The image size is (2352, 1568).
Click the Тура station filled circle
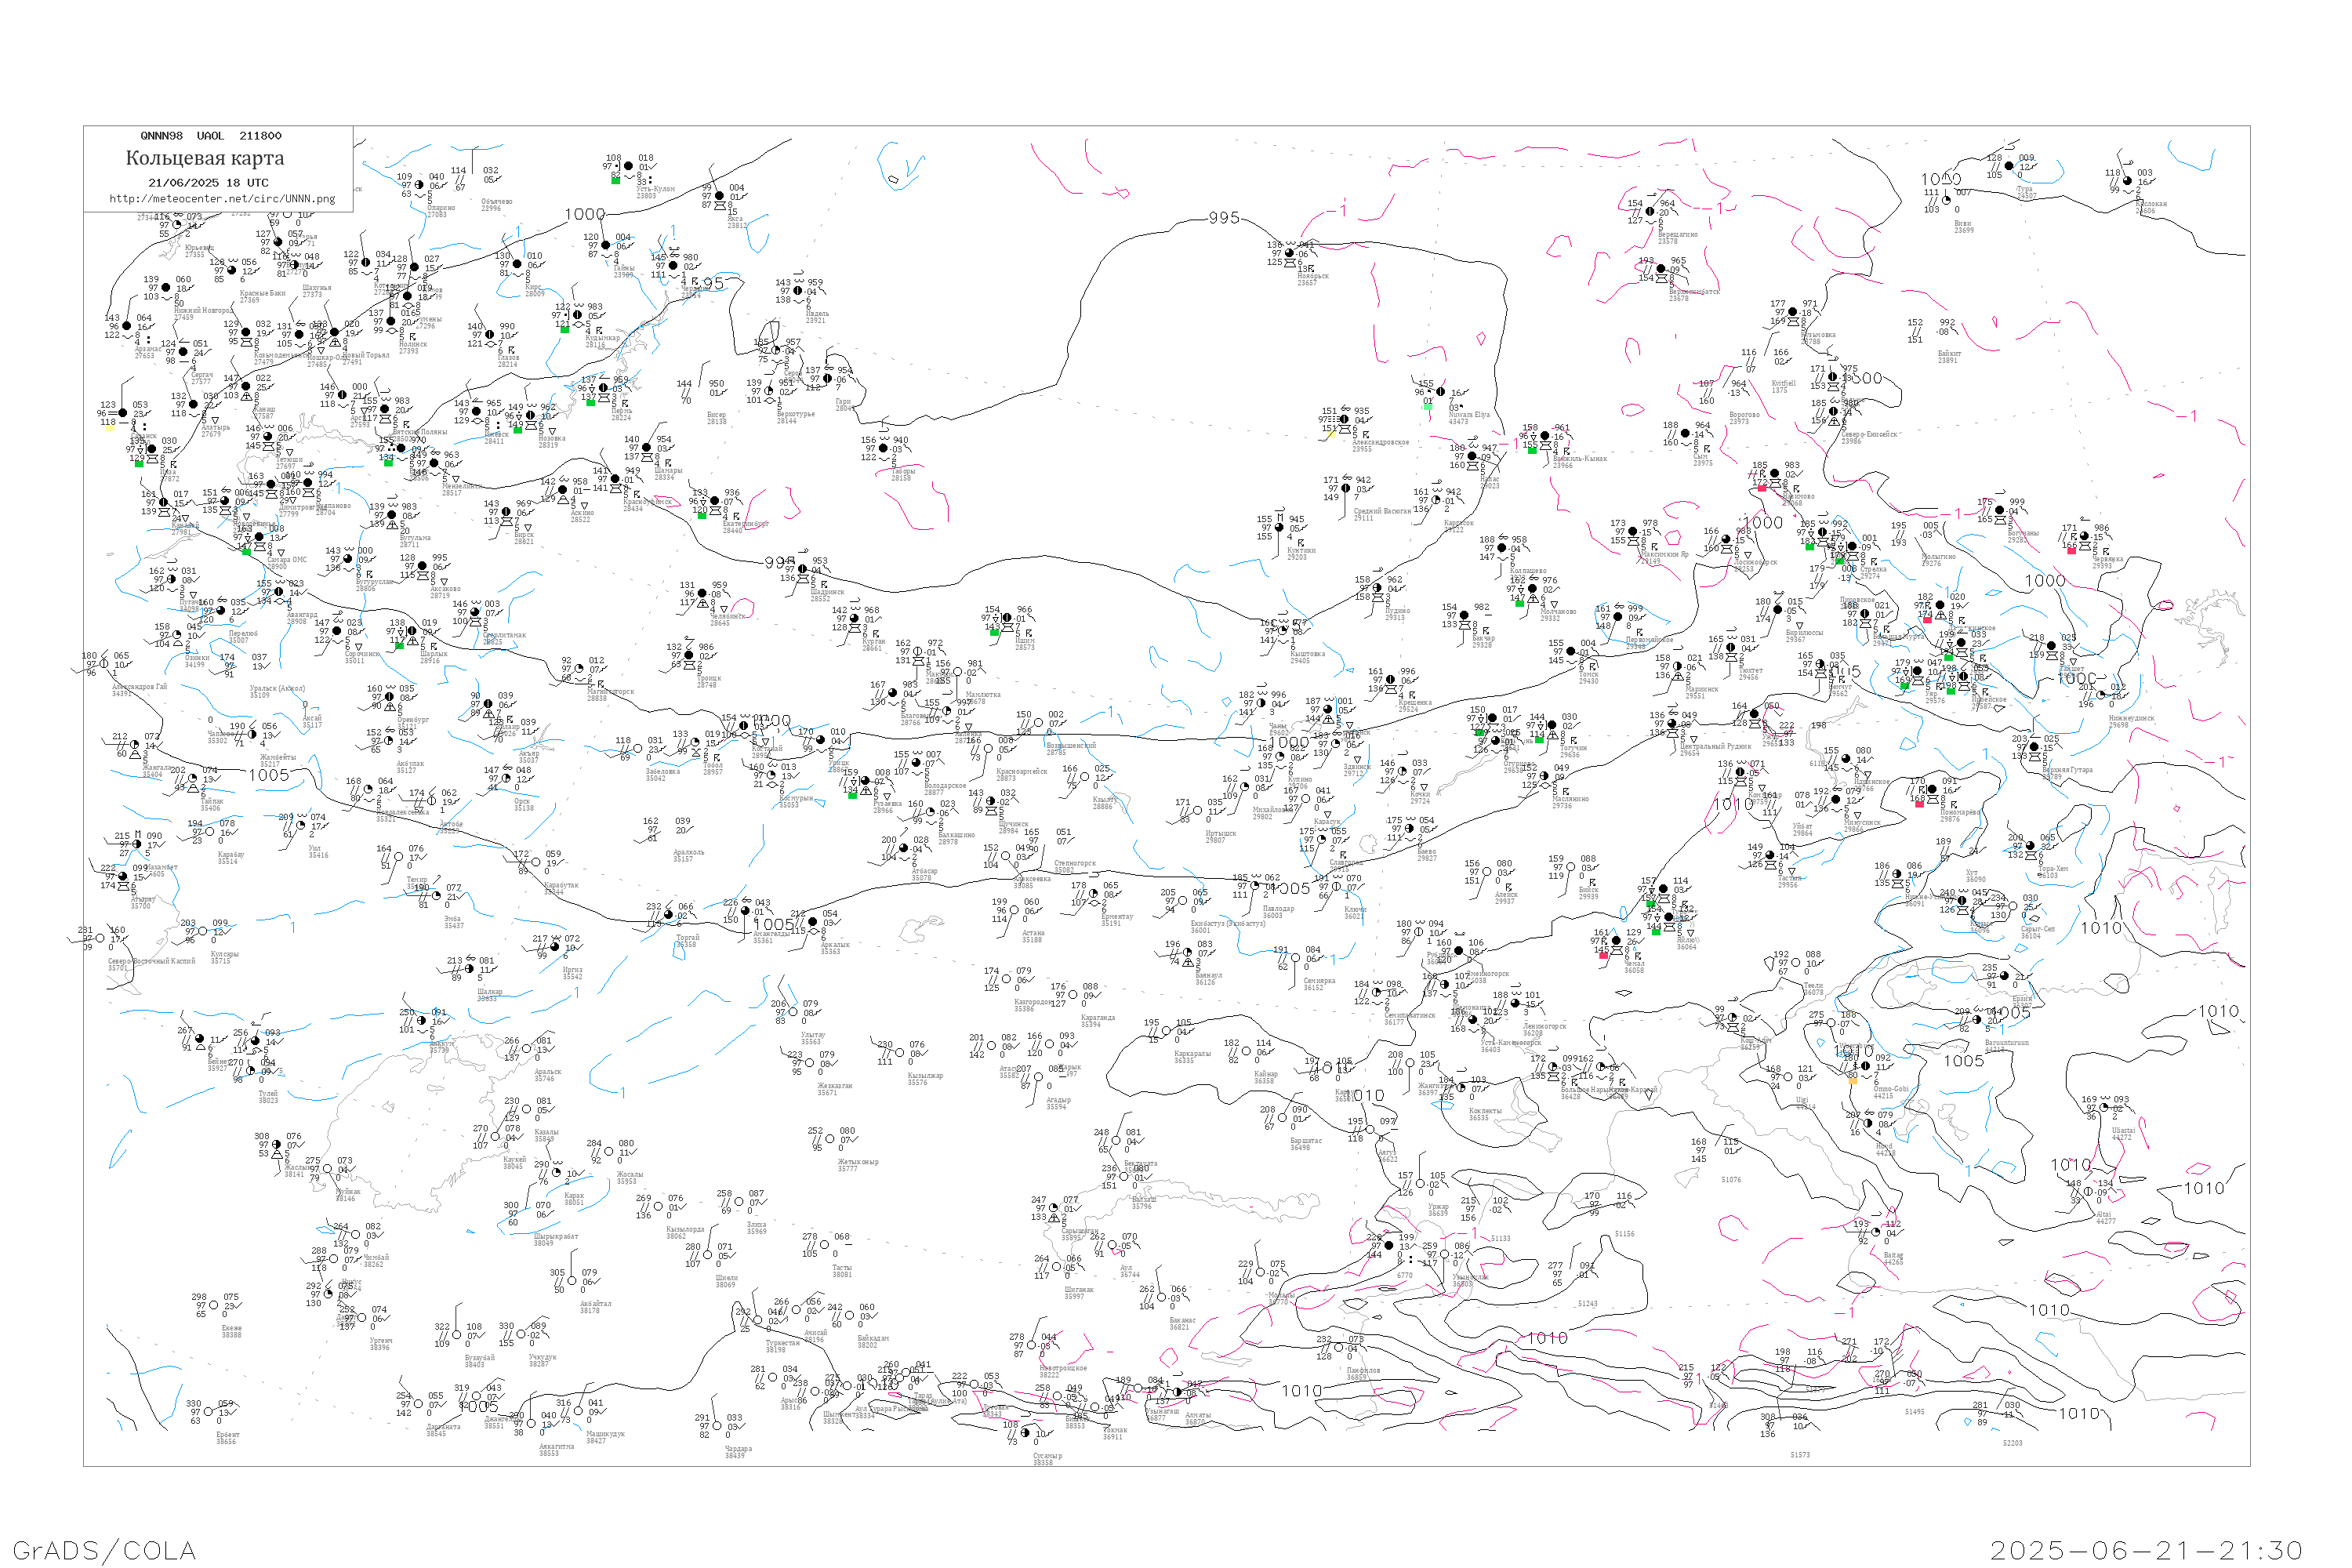(x=2011, y=166)
